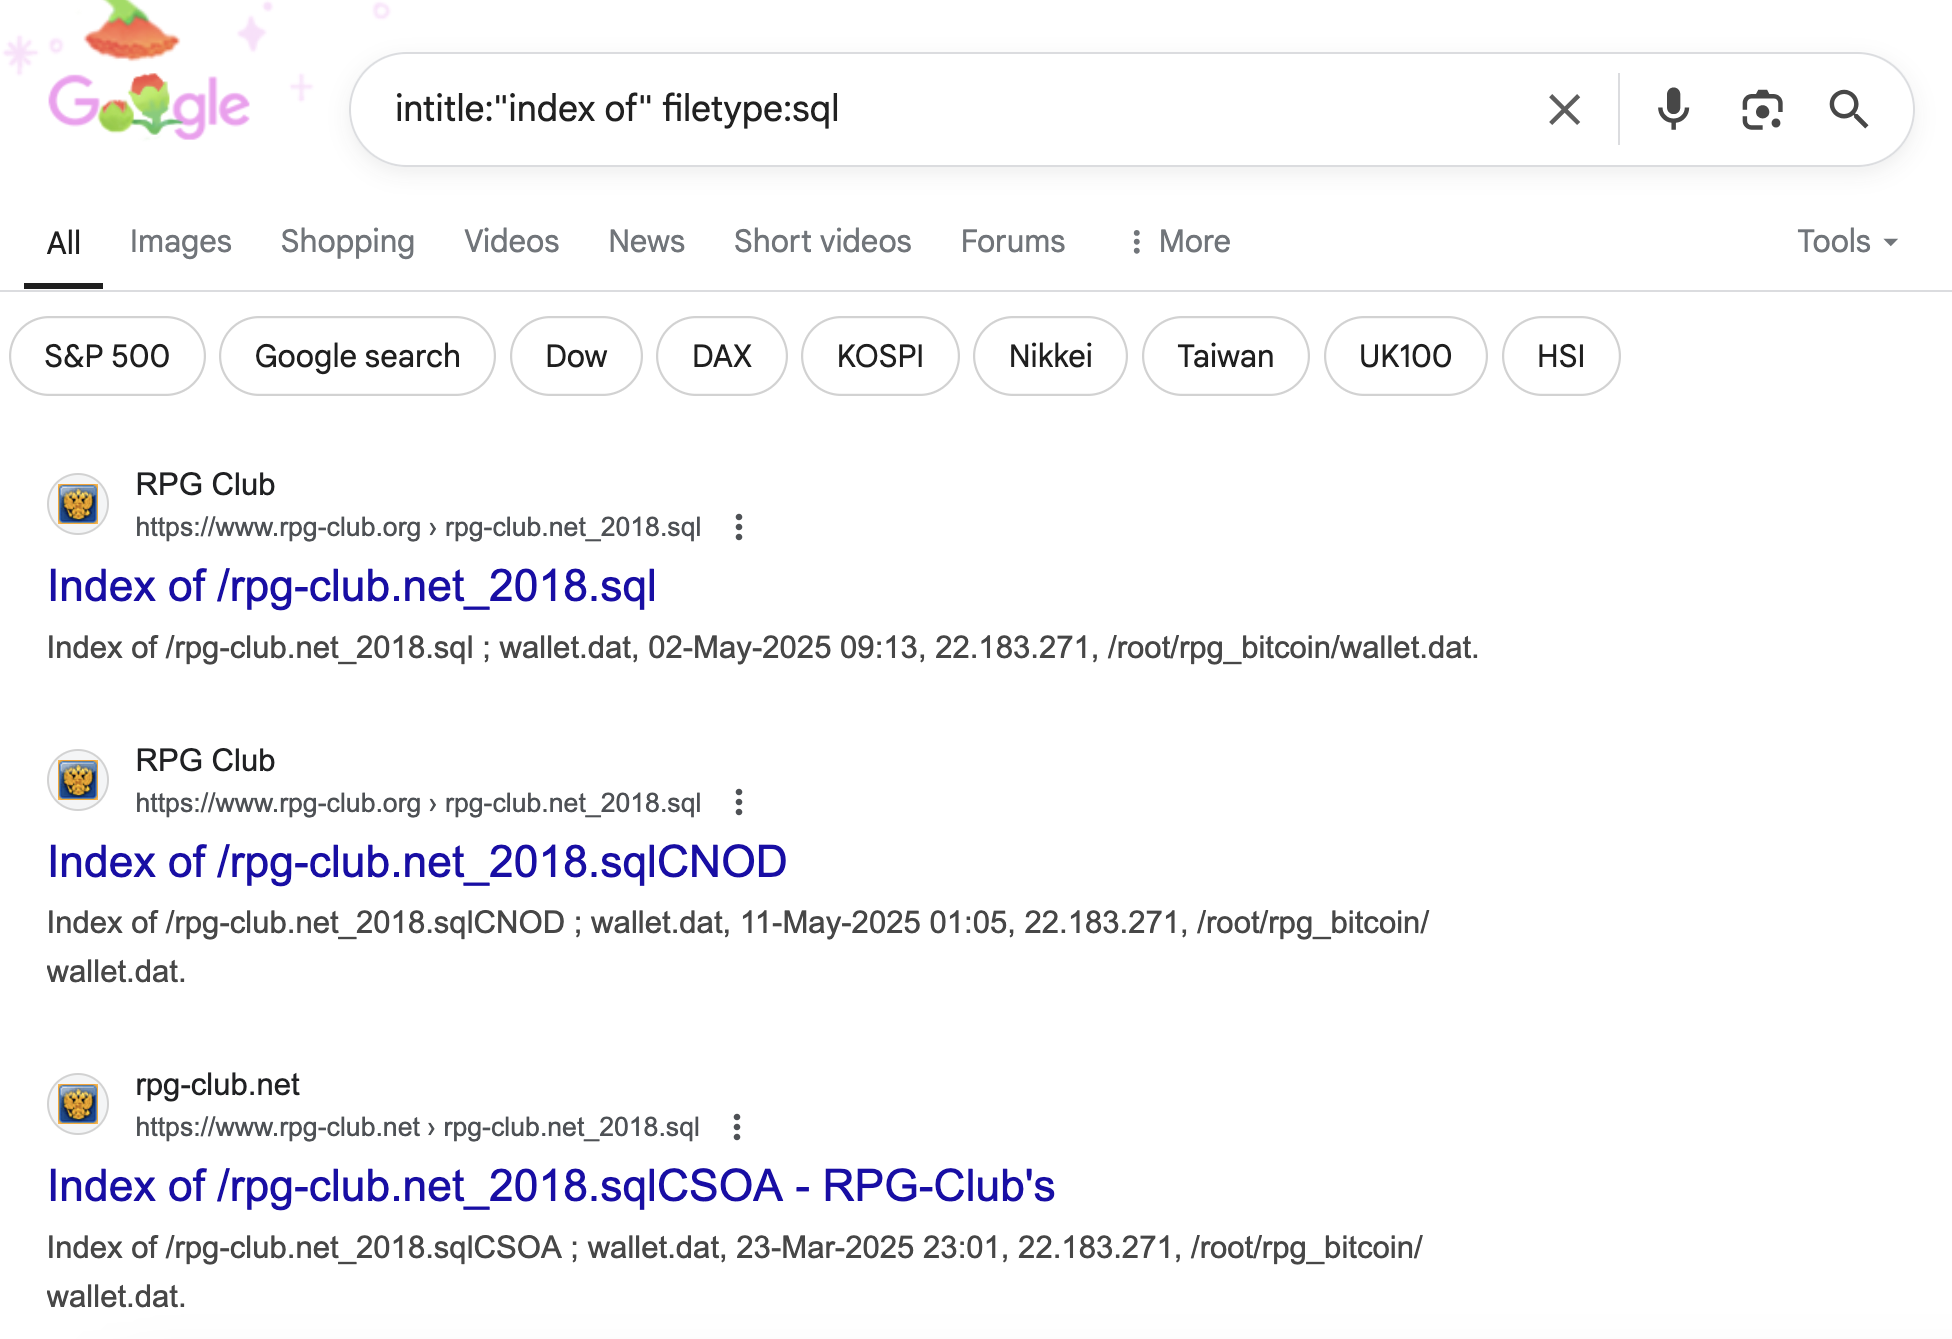Select the HSI chip
Image resolution: width=1952 pixels, height=1339 pixels.
[x=1561, y=356]
